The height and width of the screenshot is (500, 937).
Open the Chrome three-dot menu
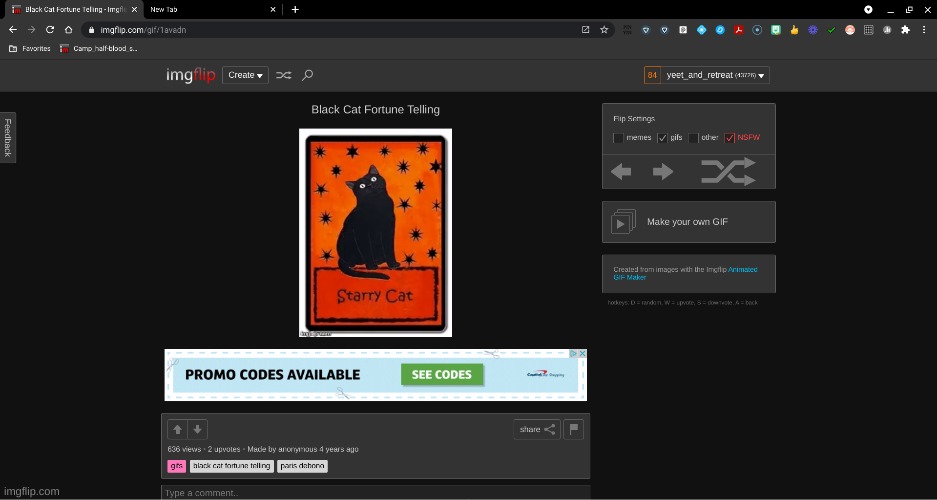click(924, 30)
